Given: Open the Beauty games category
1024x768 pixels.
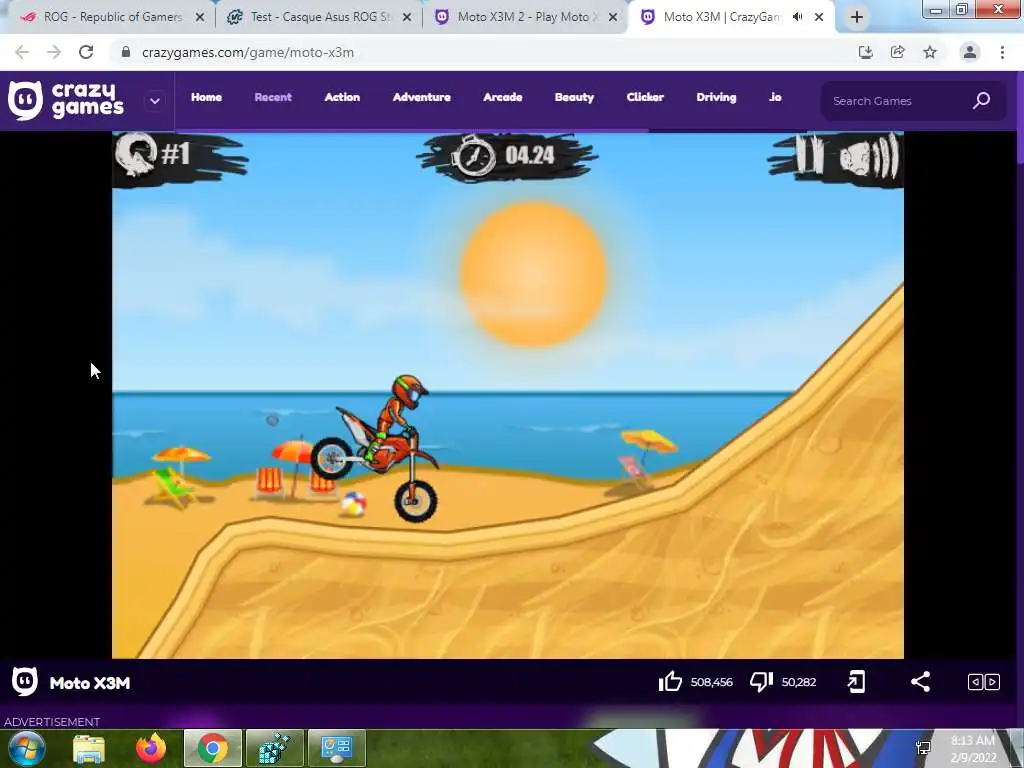Looking at the screenshot, I should [x=575, y=97].
